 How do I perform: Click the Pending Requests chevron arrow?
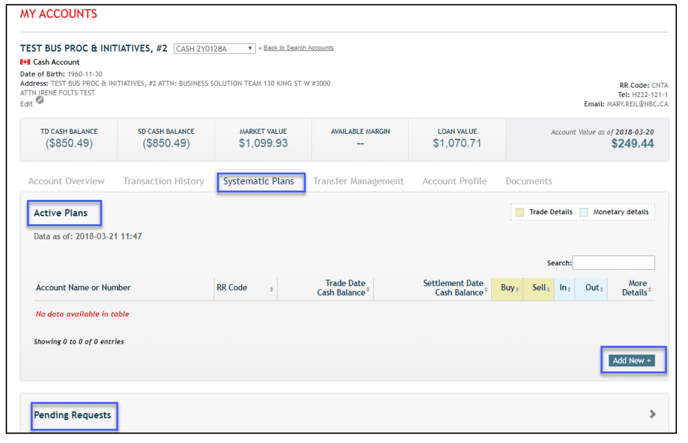[x=652, y=414]
